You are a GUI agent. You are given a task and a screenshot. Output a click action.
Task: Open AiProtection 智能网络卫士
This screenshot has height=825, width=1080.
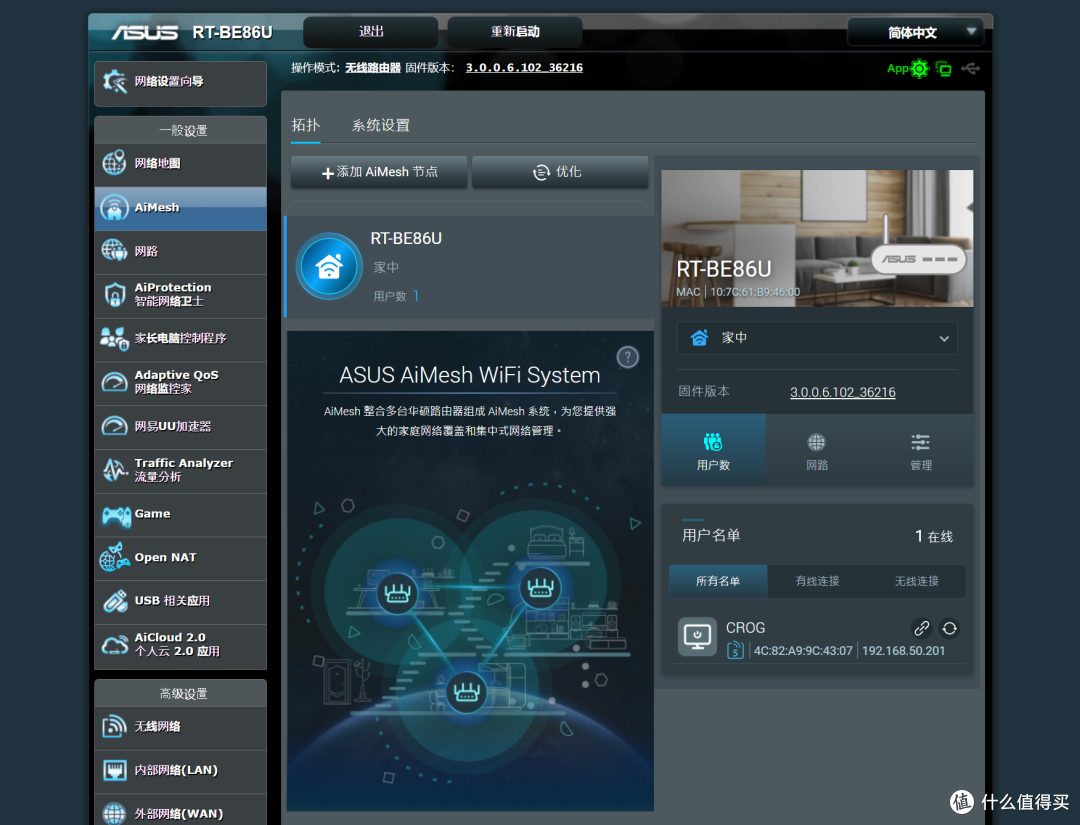[x=180, y=295]
